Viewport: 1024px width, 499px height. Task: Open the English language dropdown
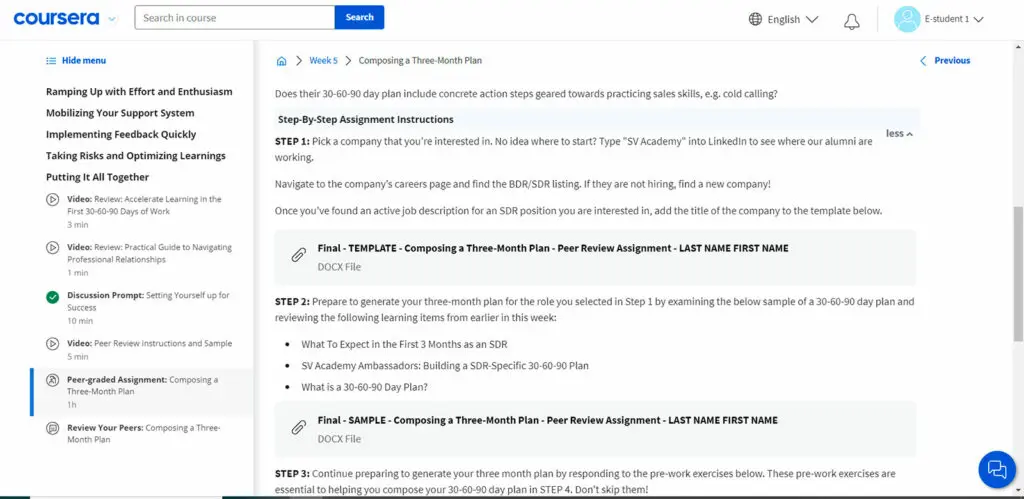pos(792,20)
